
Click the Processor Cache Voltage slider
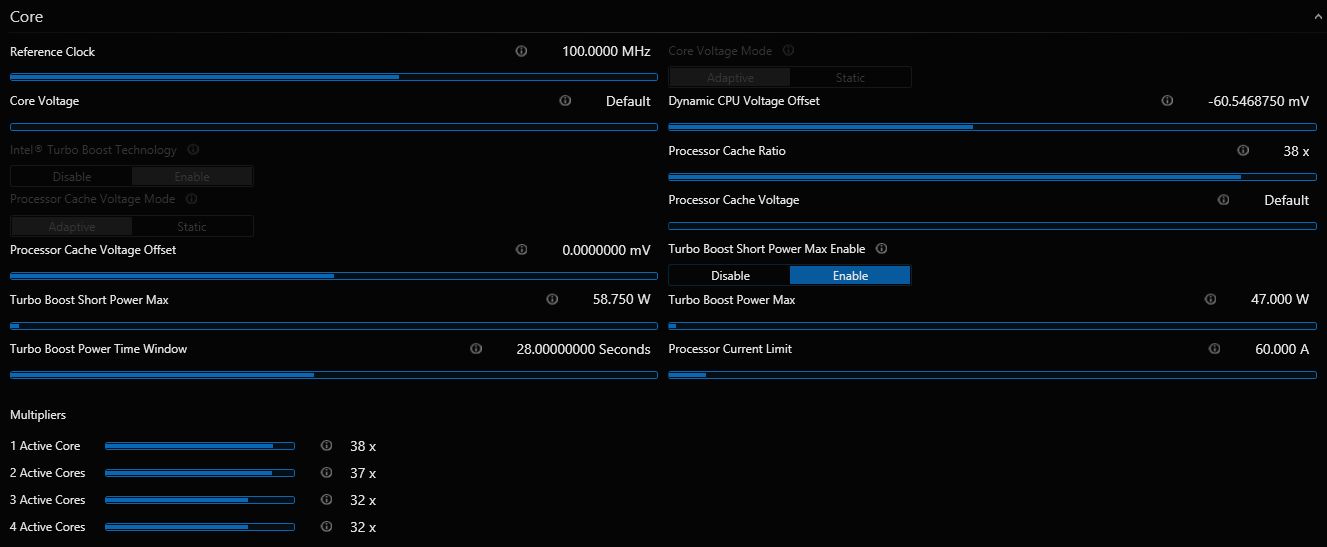coord(992,226)
